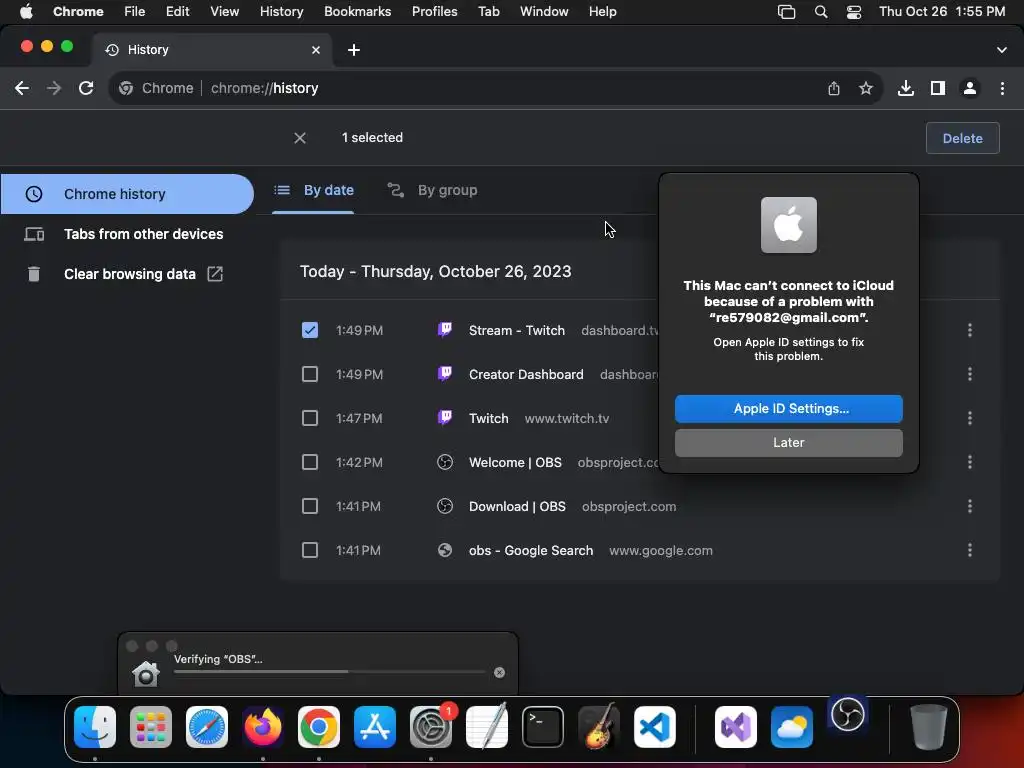This screenshot has height=768, width=1024.
Task: Open the Bookmarks menu in menu bar
Action: point(357,12)
